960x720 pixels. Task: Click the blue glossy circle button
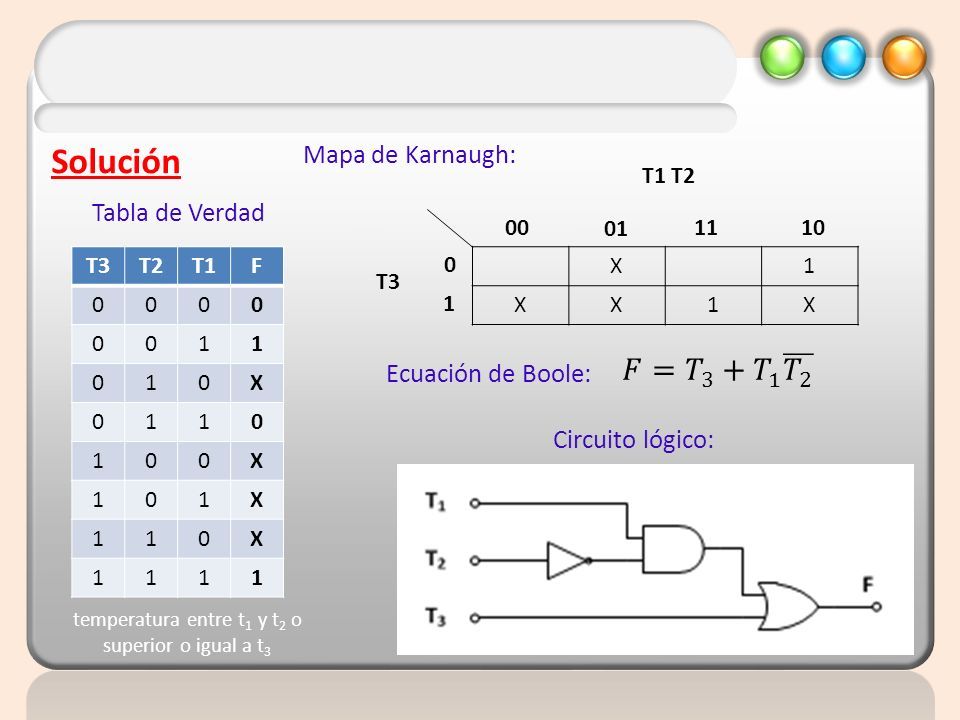tap(843, 58)
